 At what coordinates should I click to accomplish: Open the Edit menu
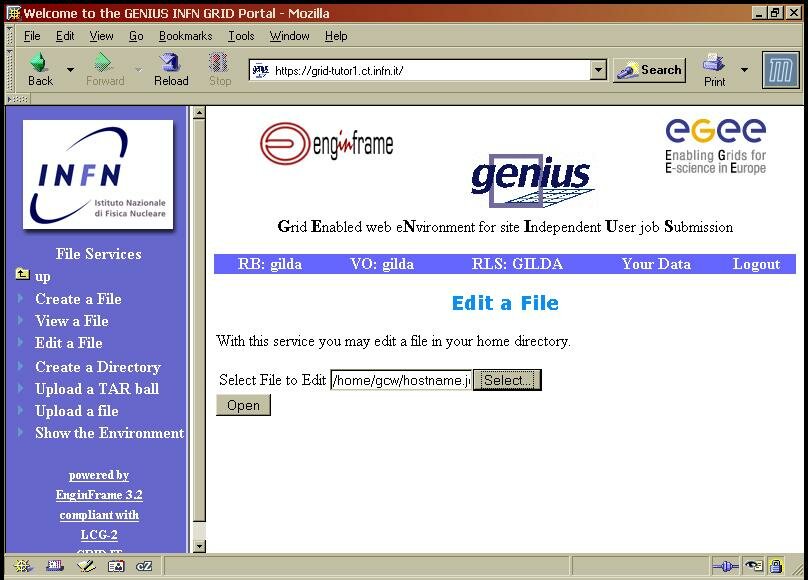(65, 36)
